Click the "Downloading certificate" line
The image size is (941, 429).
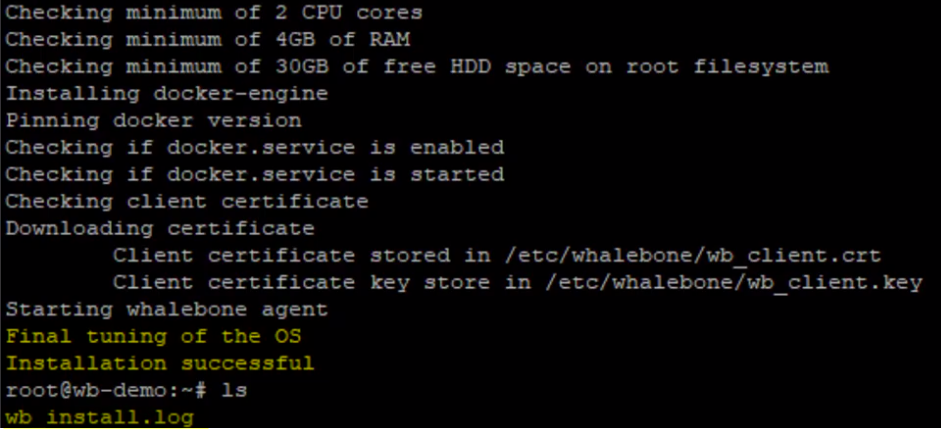pos(160,229)
